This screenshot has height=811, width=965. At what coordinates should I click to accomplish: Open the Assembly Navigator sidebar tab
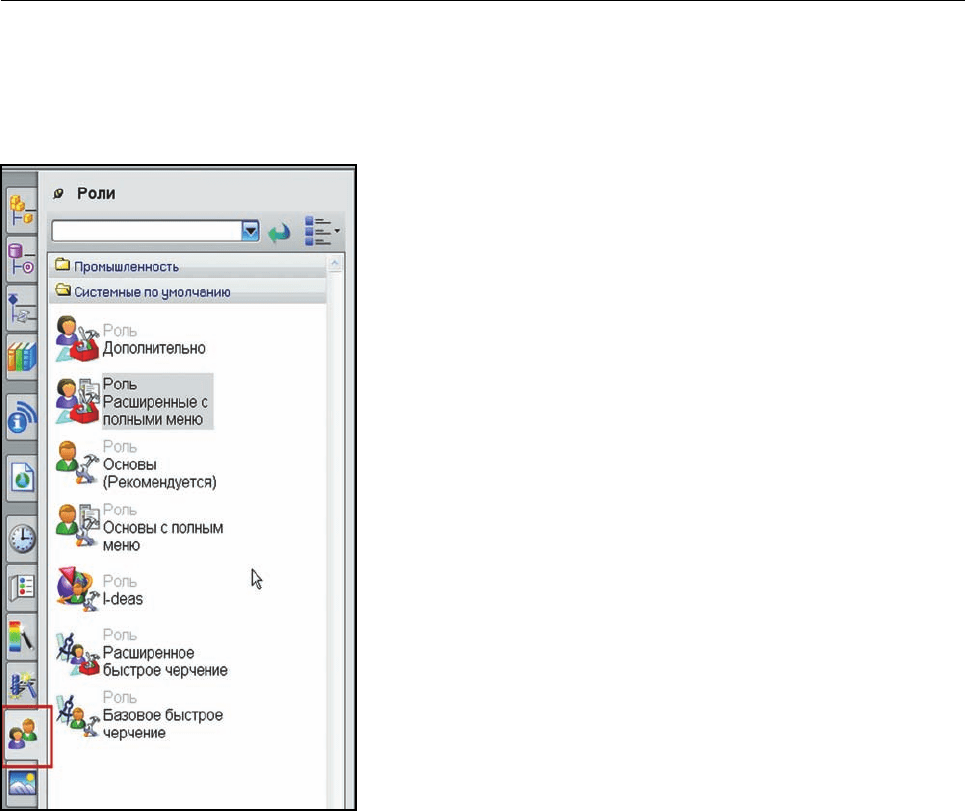click(22, 210)
